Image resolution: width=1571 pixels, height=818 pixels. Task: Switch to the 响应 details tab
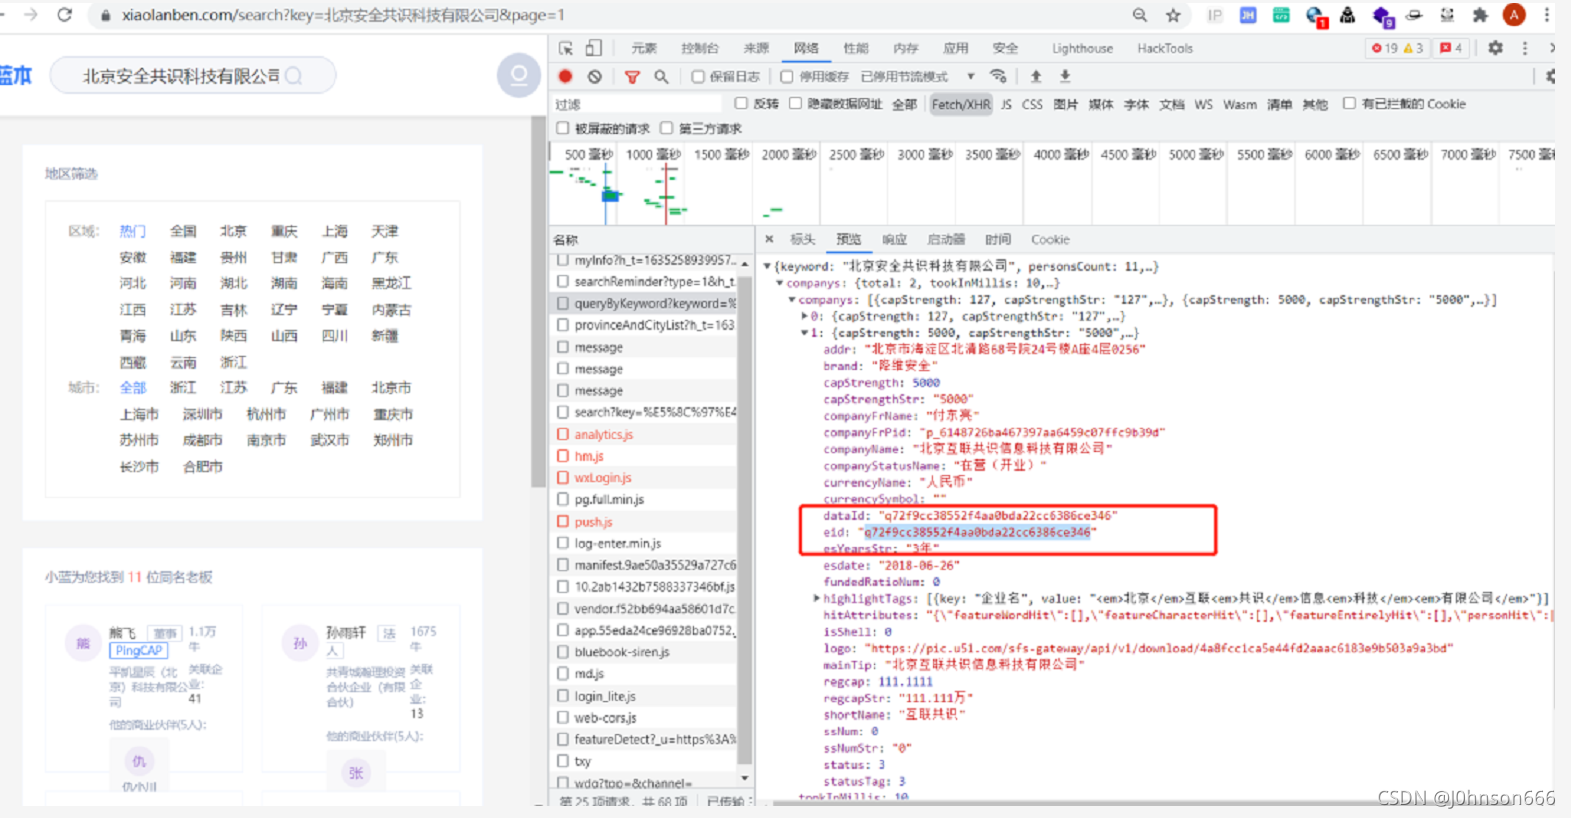click(894, 239)
